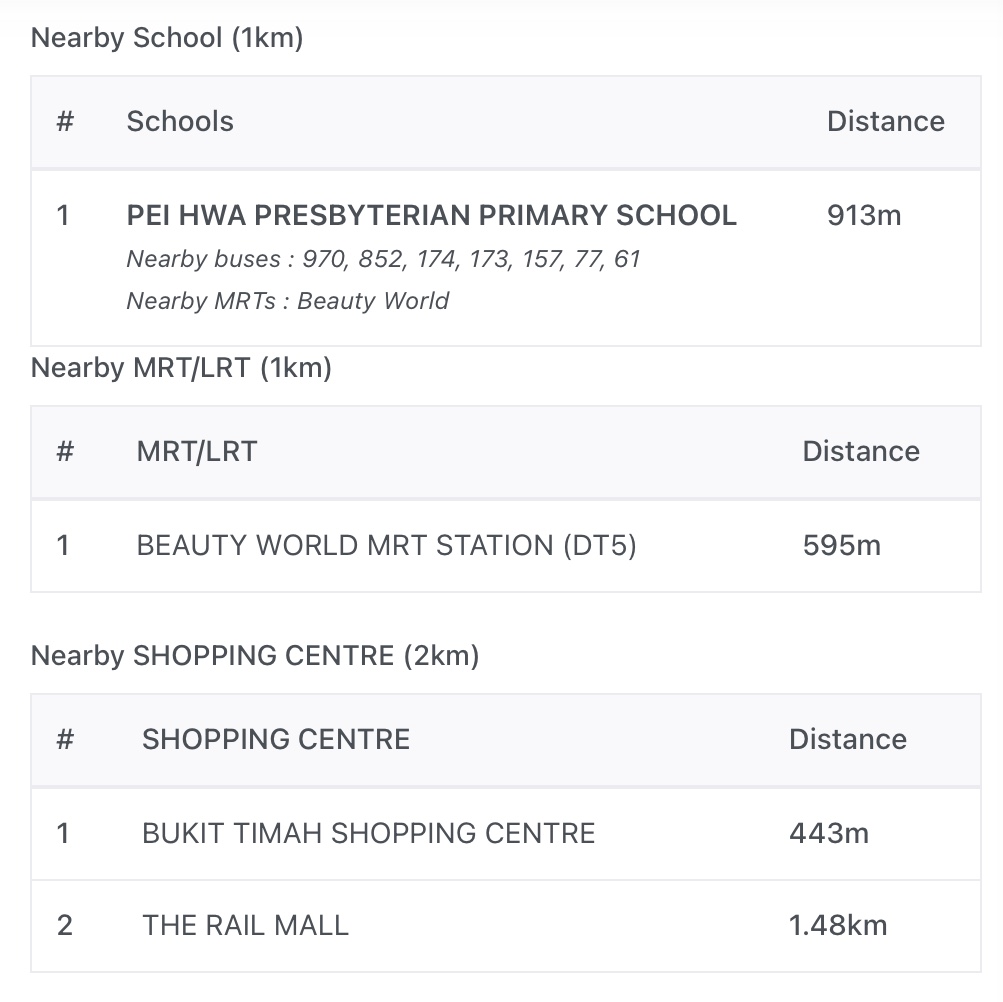Click the 595m MRT distance value
The height and width of the screenshot is (1002, 1003).
841,545
